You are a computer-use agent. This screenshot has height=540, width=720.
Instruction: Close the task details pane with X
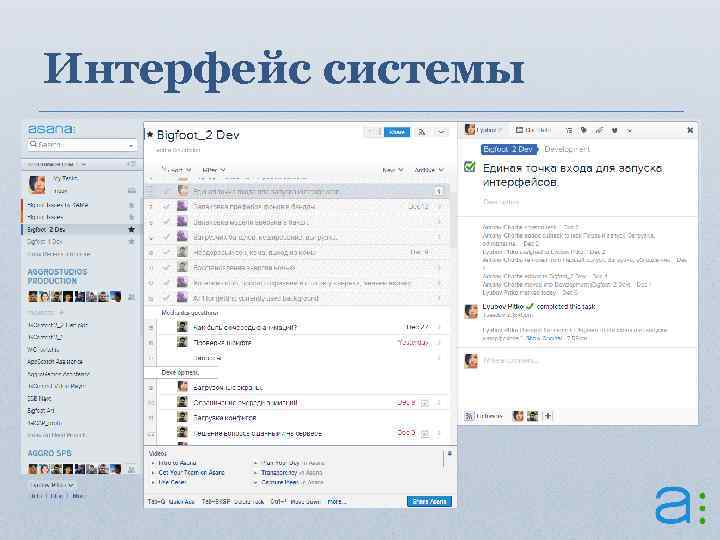pyautogui.click(x=690, y=130)
